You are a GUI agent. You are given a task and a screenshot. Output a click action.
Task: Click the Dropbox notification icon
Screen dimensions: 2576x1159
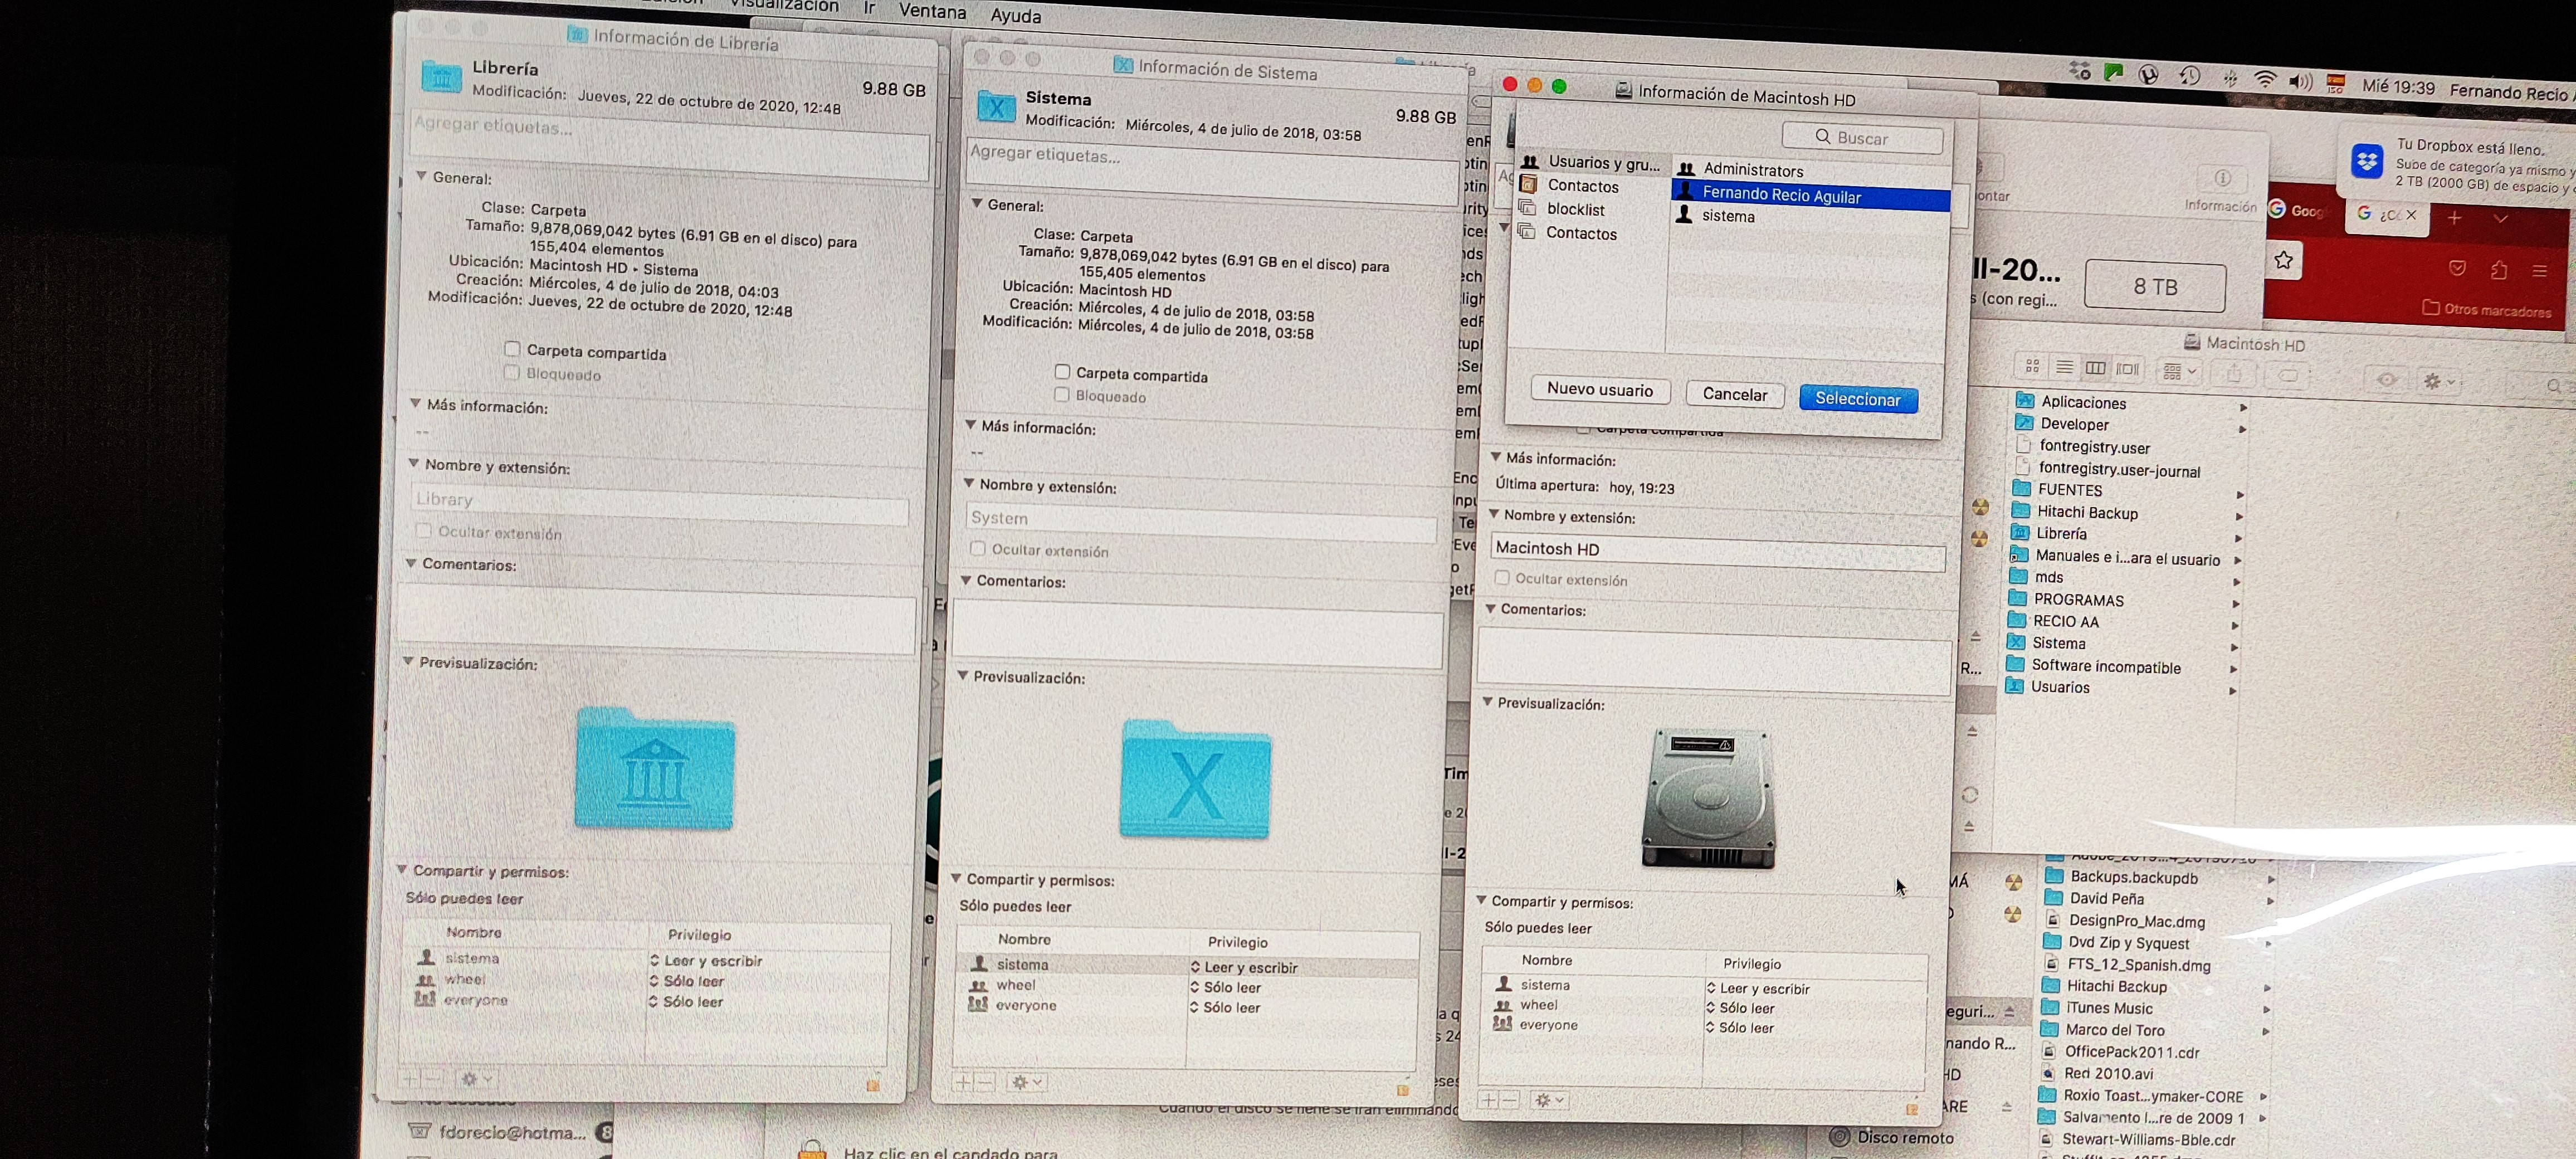2366,160
